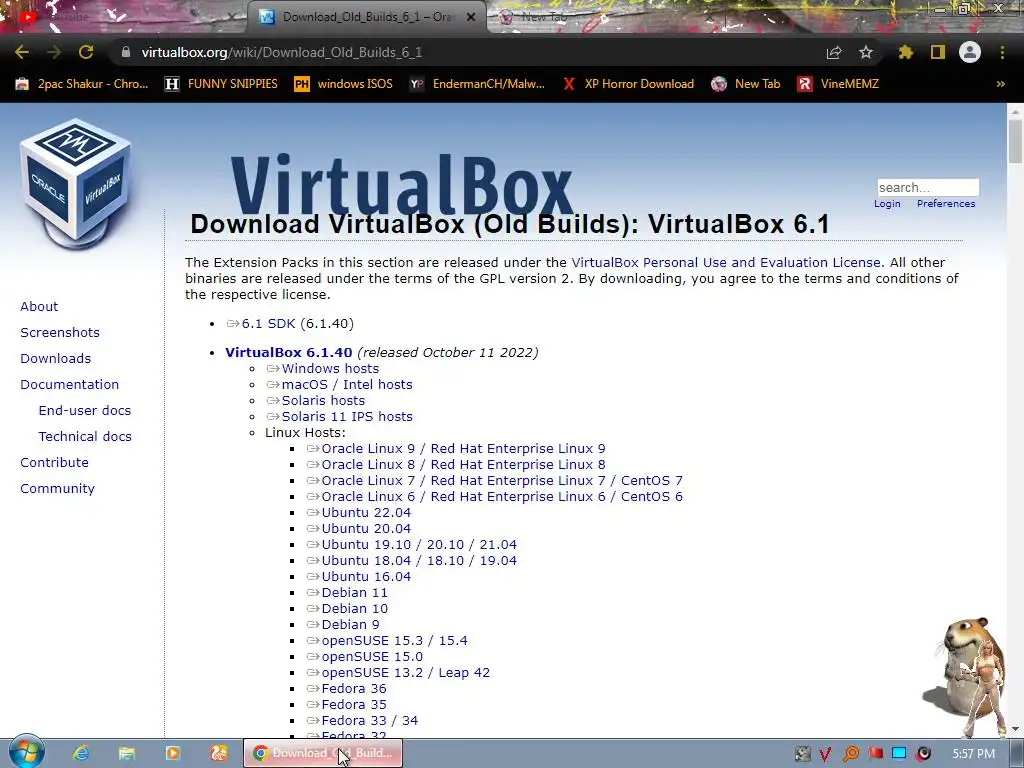The image size is (1024, 768).
Task: Click the page vertical scrollbar thumb
Action: click(x=1015, y=142)
